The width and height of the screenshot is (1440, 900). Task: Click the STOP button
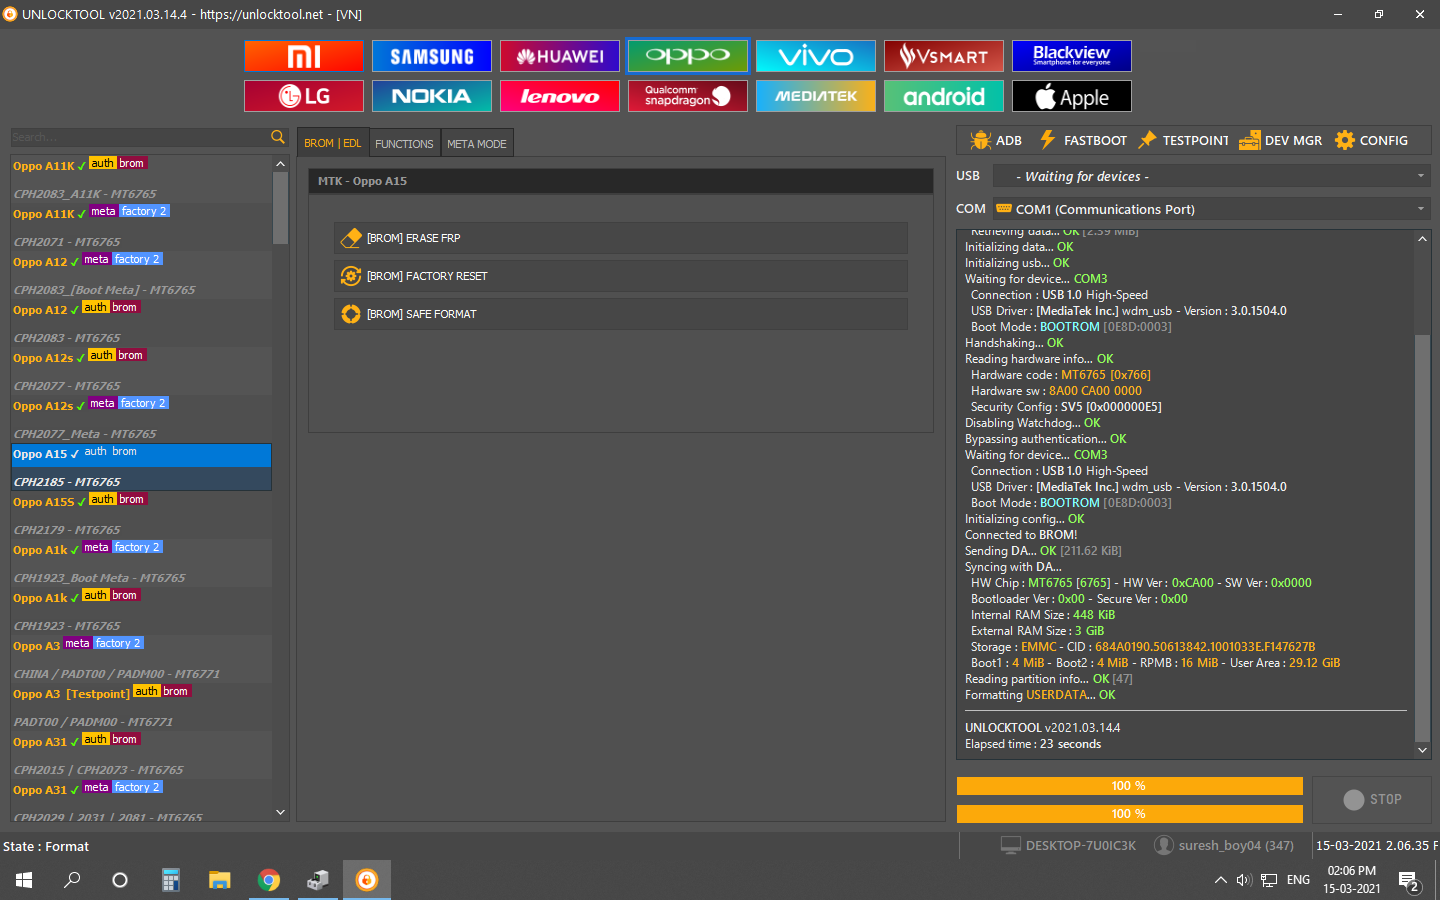pyautogui.click(x=1372, y=799)
